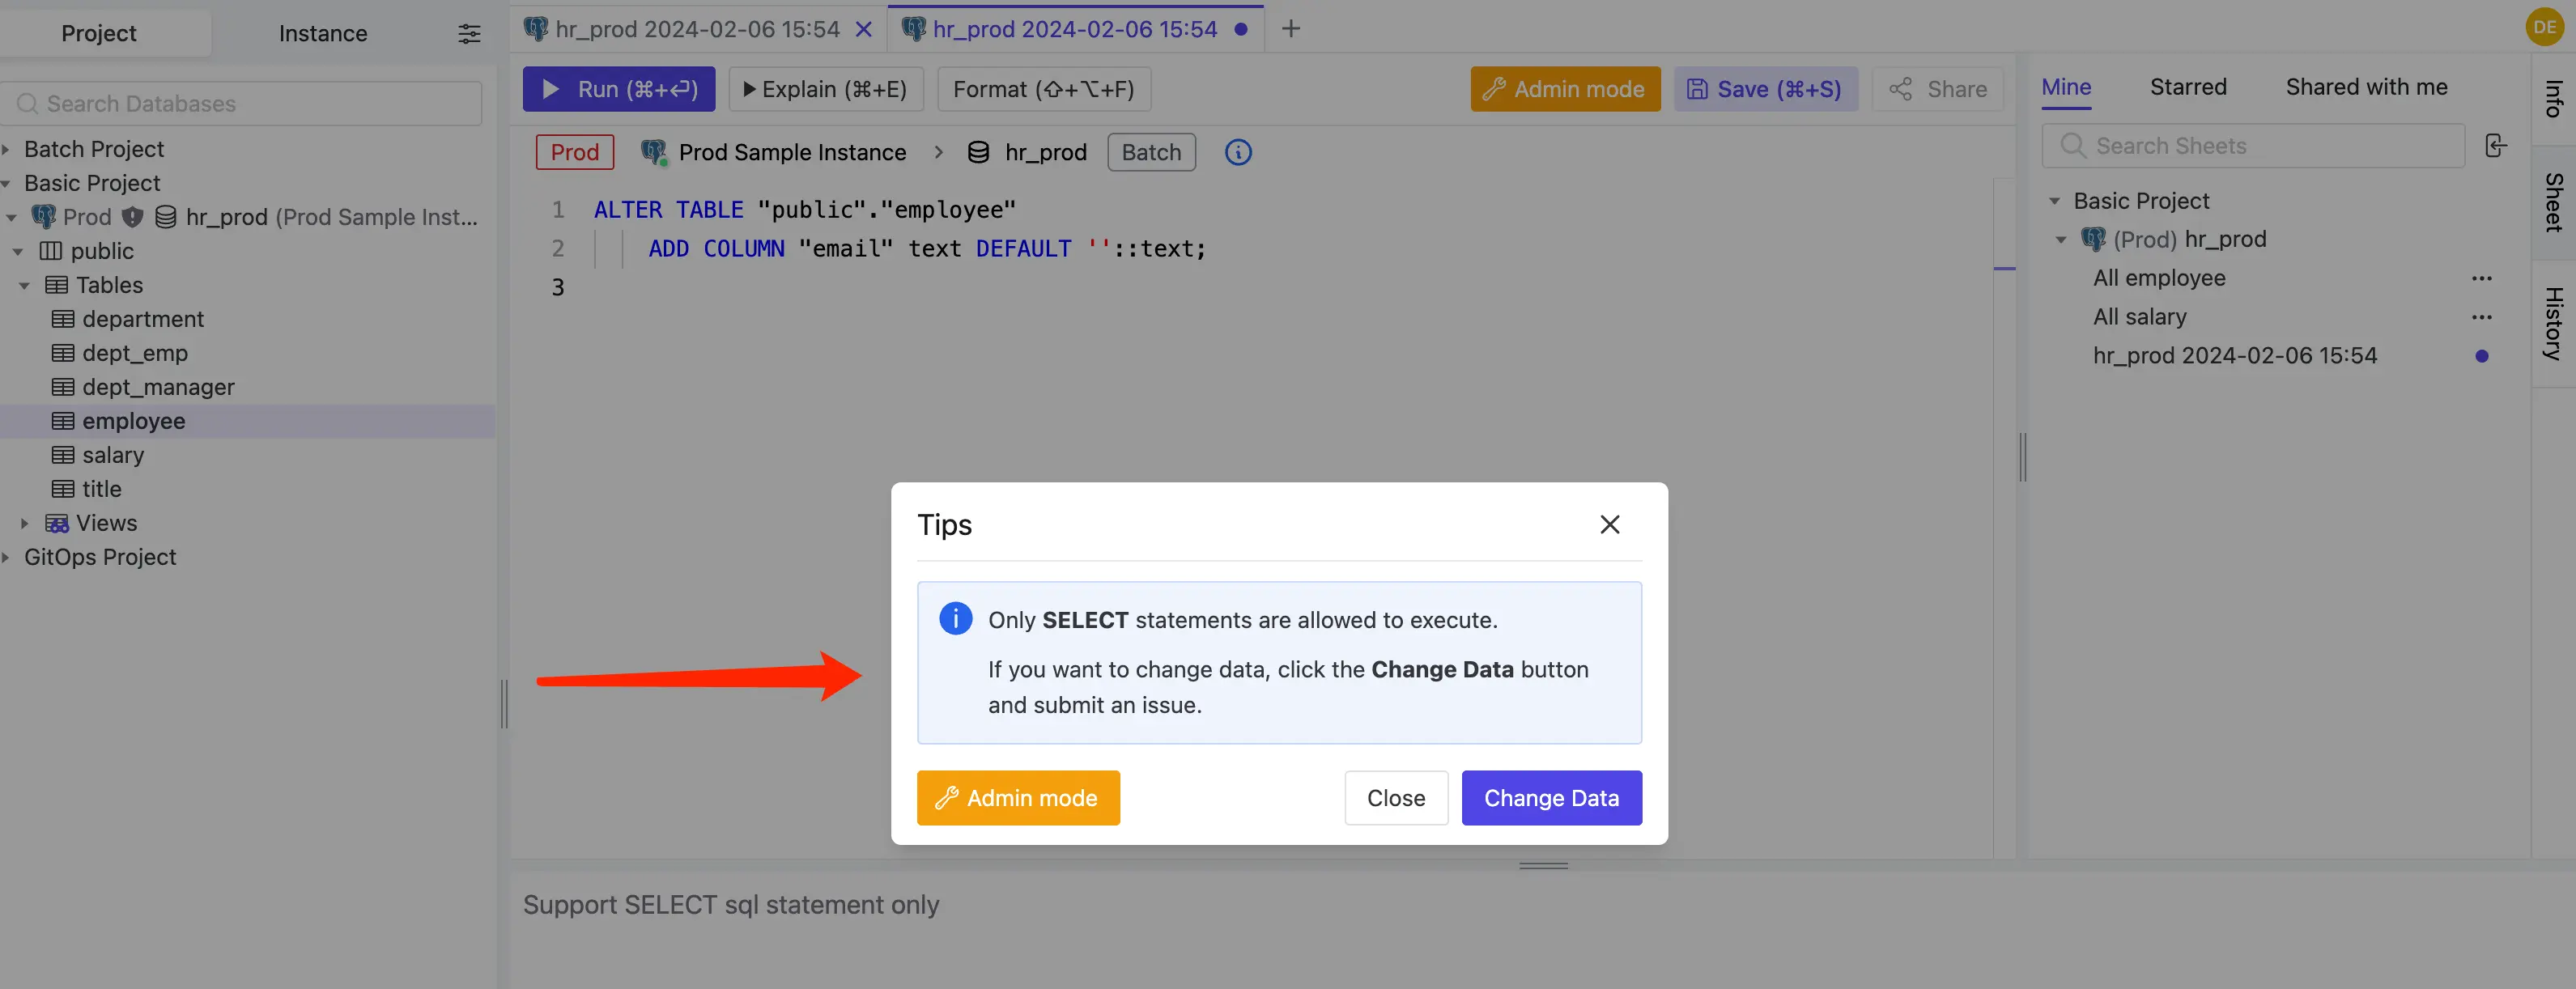Close the Tips dialog with X icon

pos(1609,524)
